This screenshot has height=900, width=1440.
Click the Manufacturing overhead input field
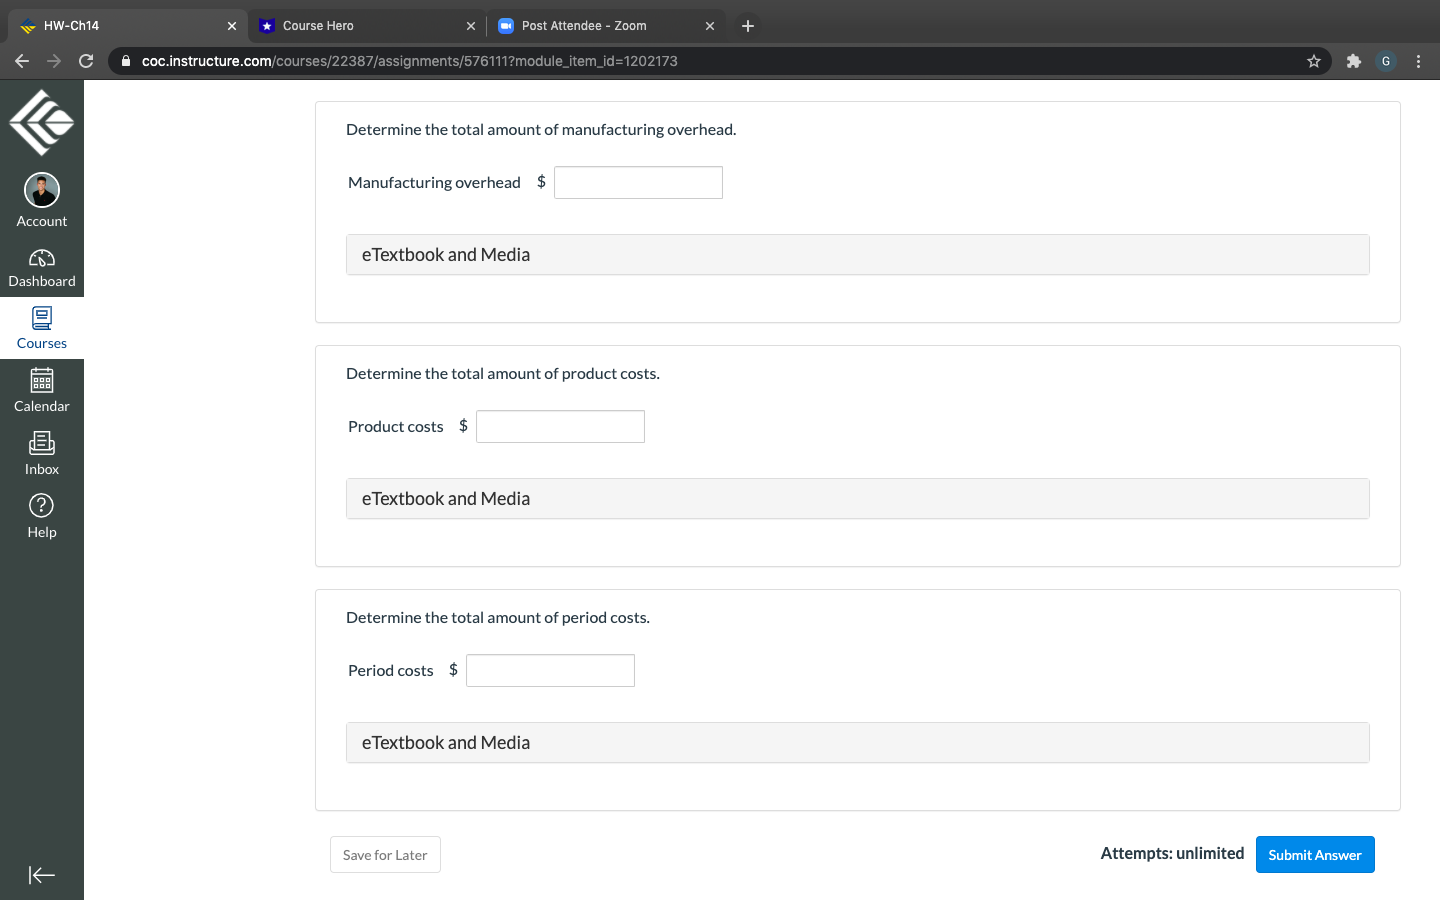tap(638, 182)
